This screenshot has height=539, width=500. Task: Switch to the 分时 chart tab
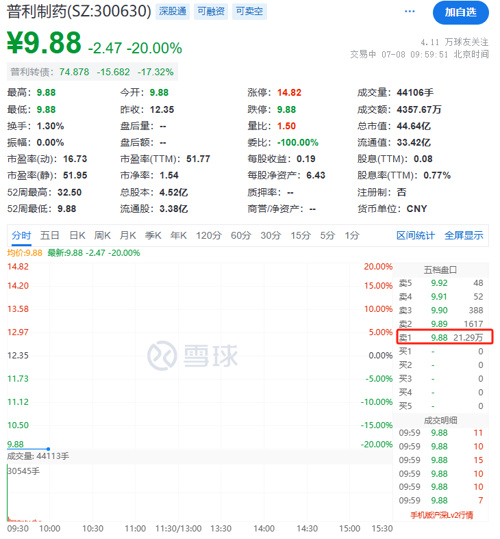click(21, 236)
